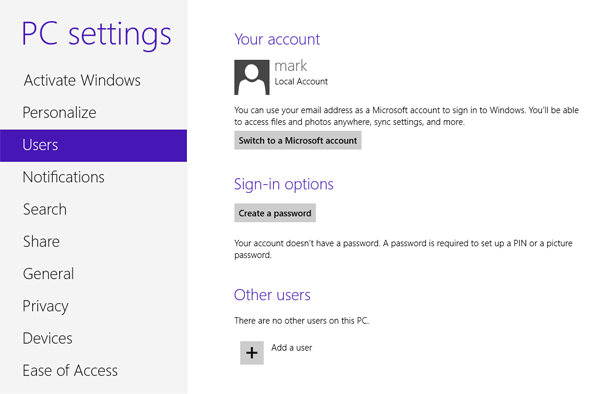Click the Your account heading

[277, 39]
